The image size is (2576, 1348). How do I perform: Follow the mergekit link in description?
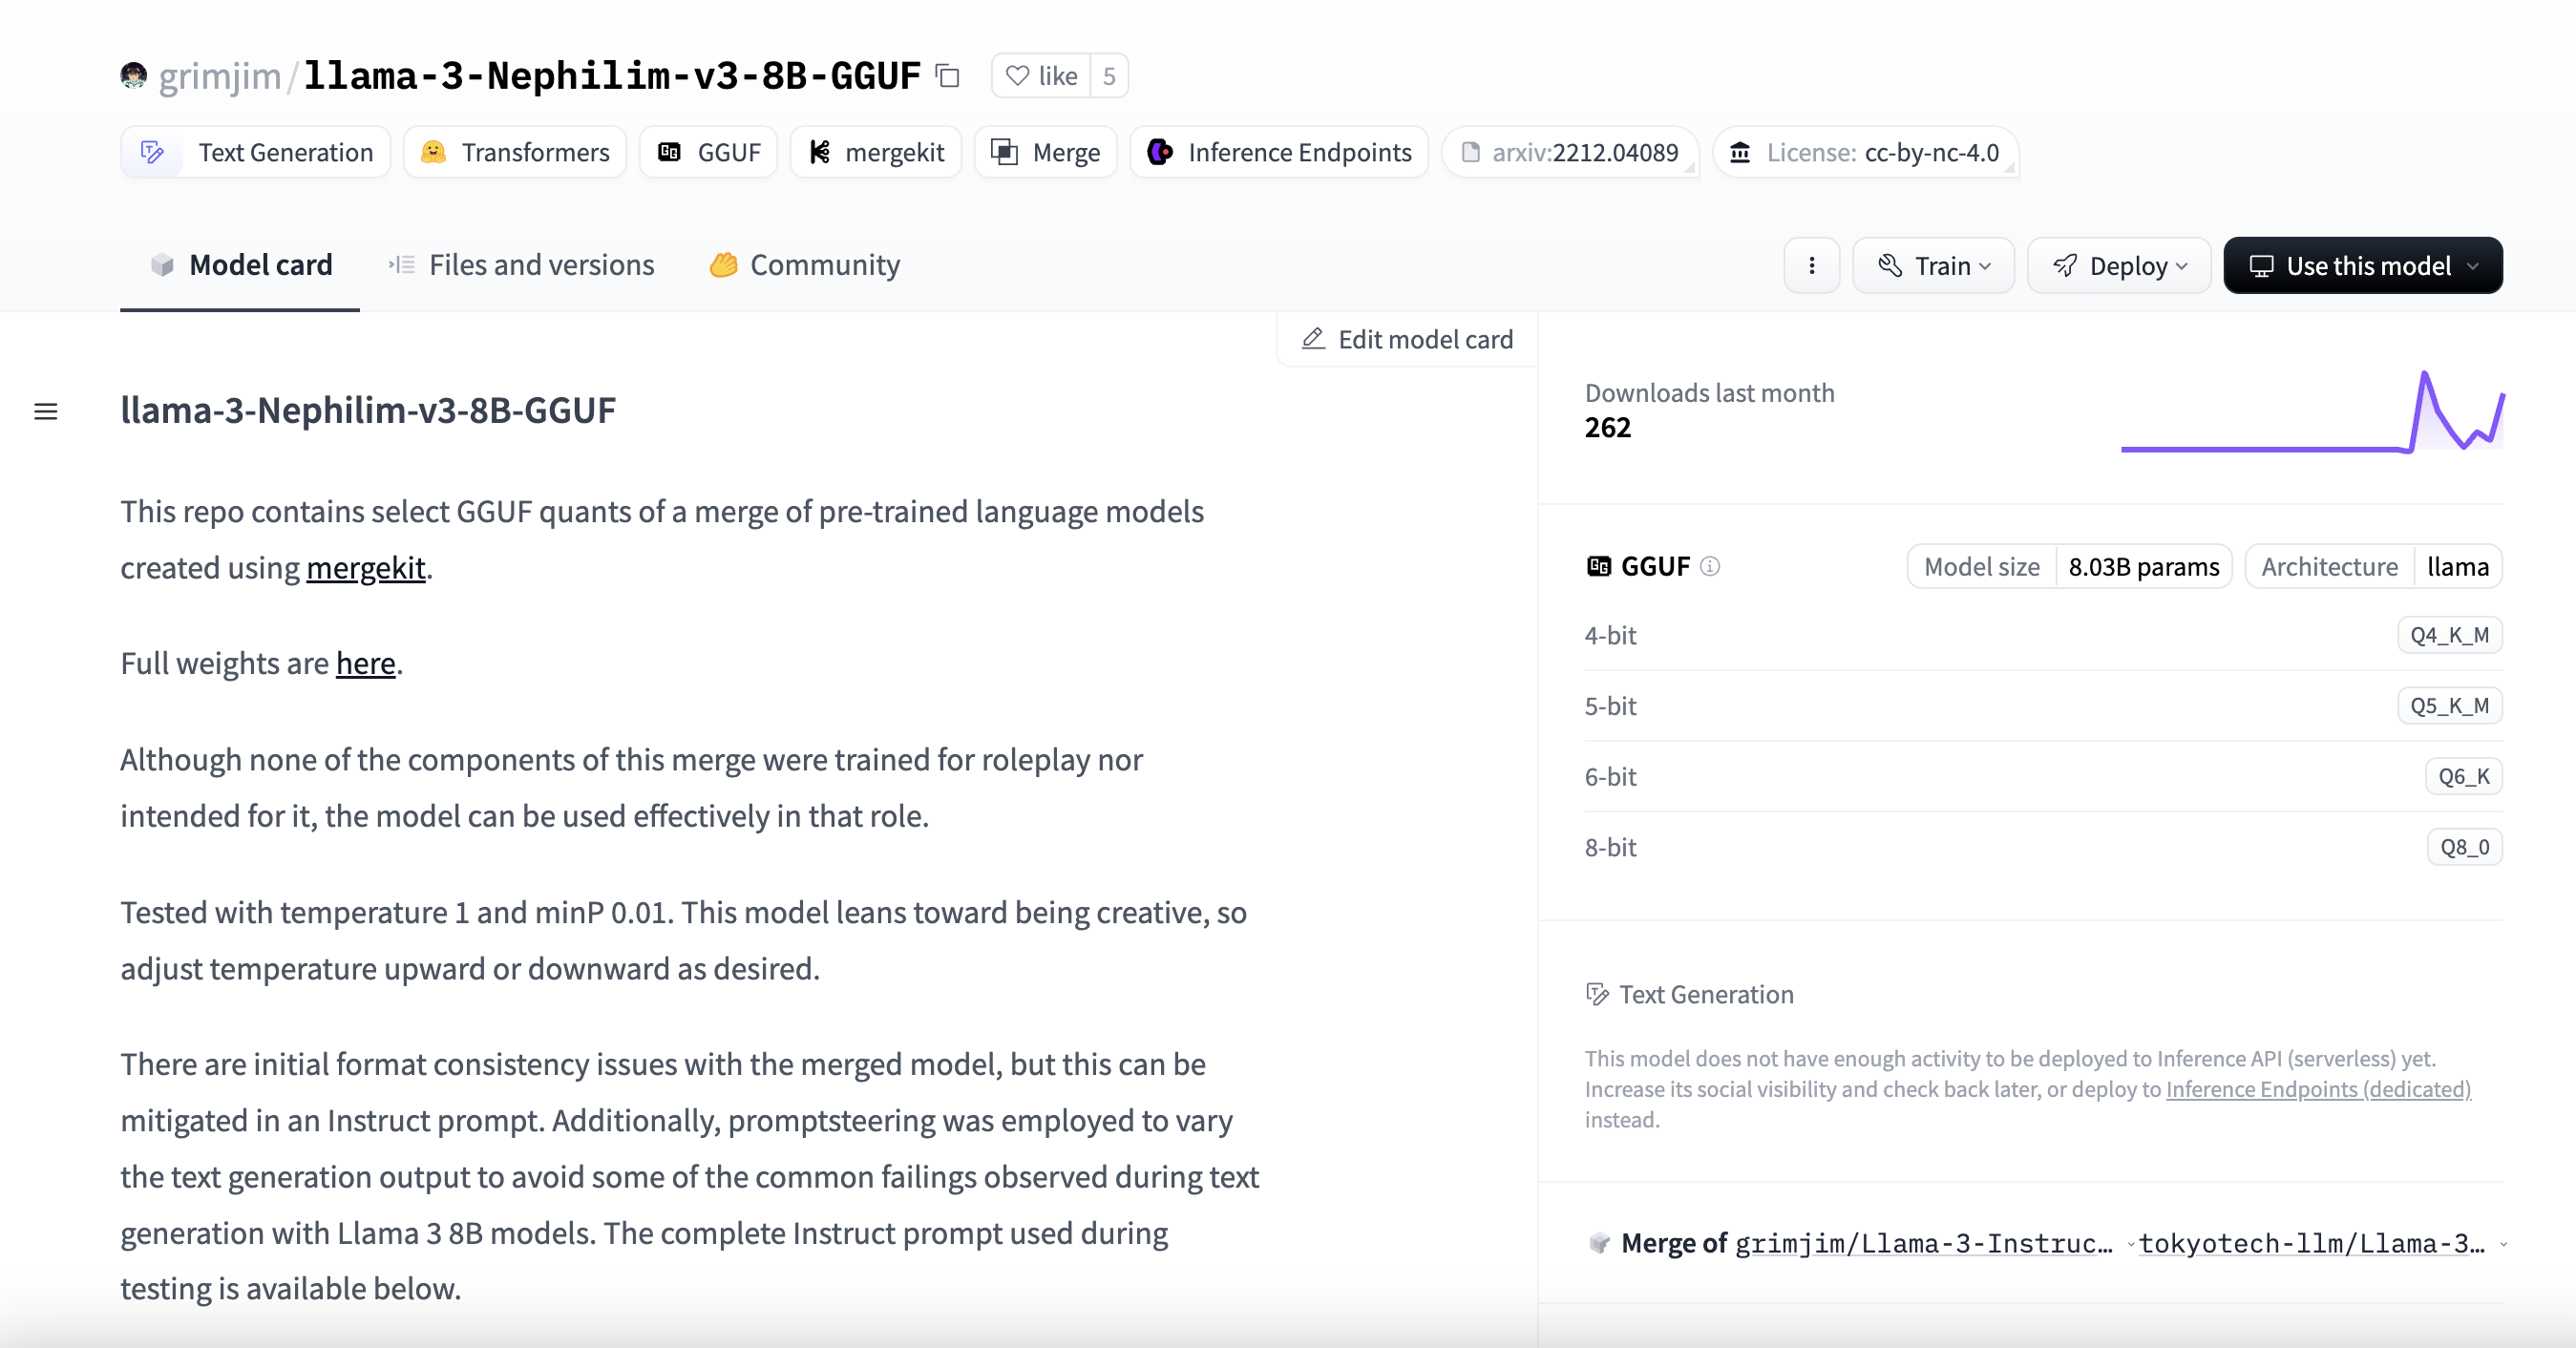click(x=366, y=567)
